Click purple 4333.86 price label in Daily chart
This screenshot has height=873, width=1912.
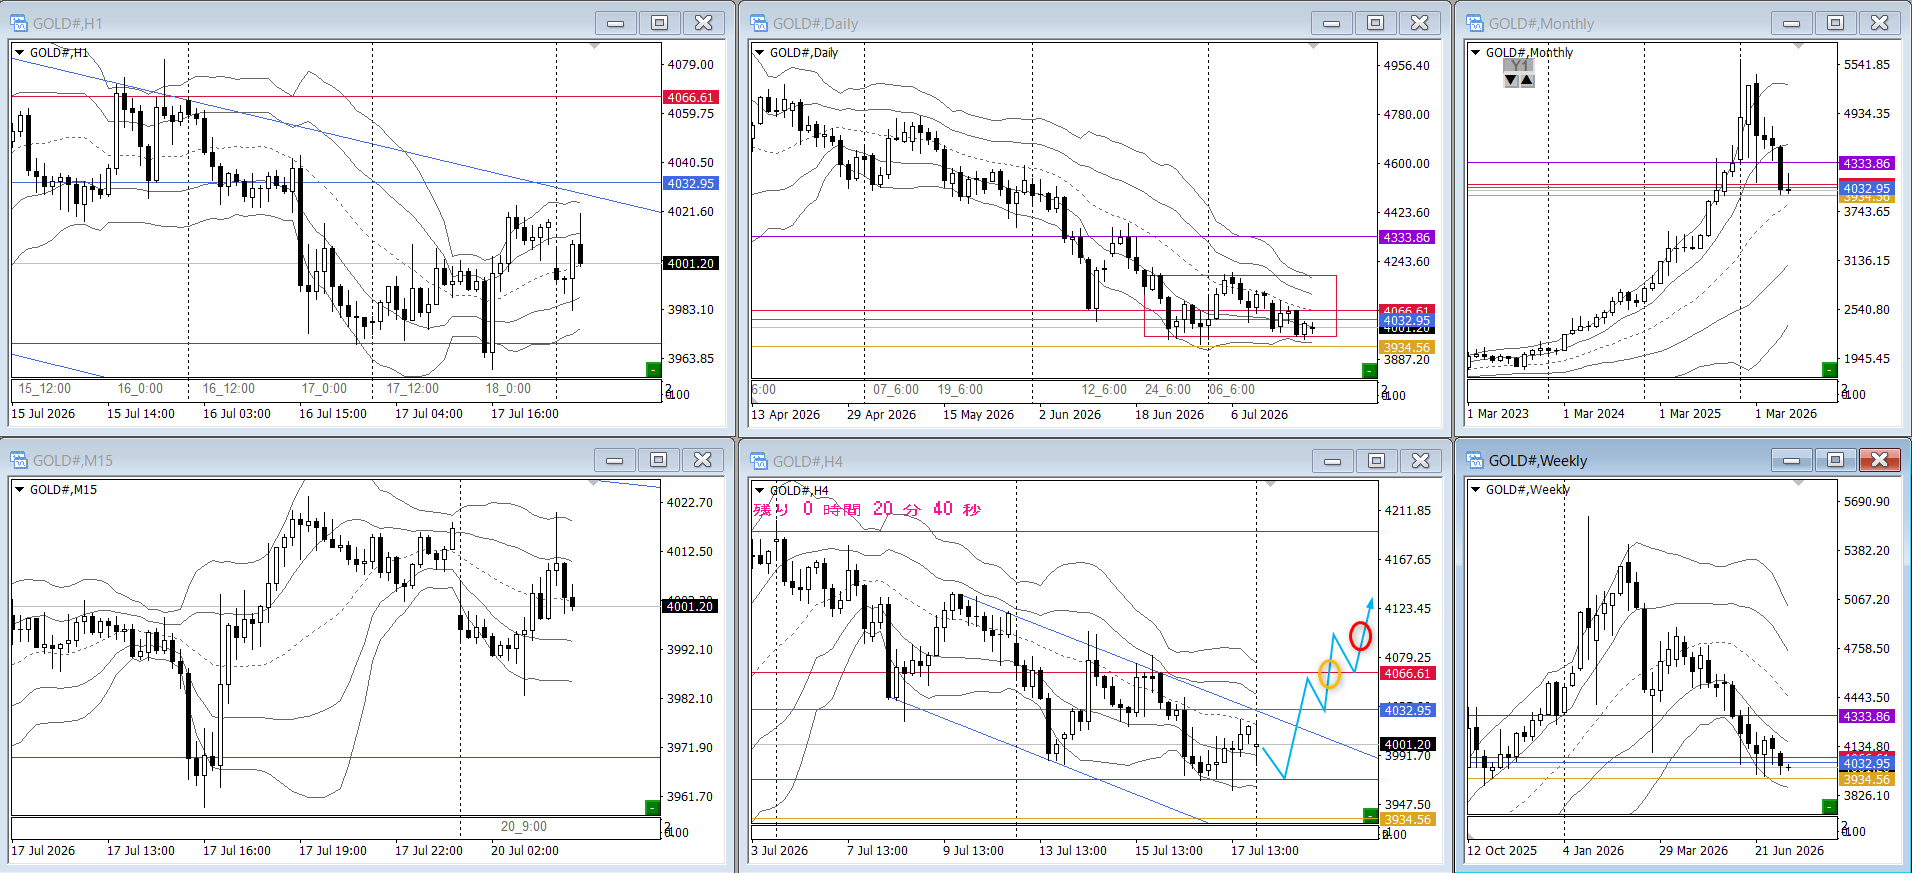click(x=1407, y=237)
